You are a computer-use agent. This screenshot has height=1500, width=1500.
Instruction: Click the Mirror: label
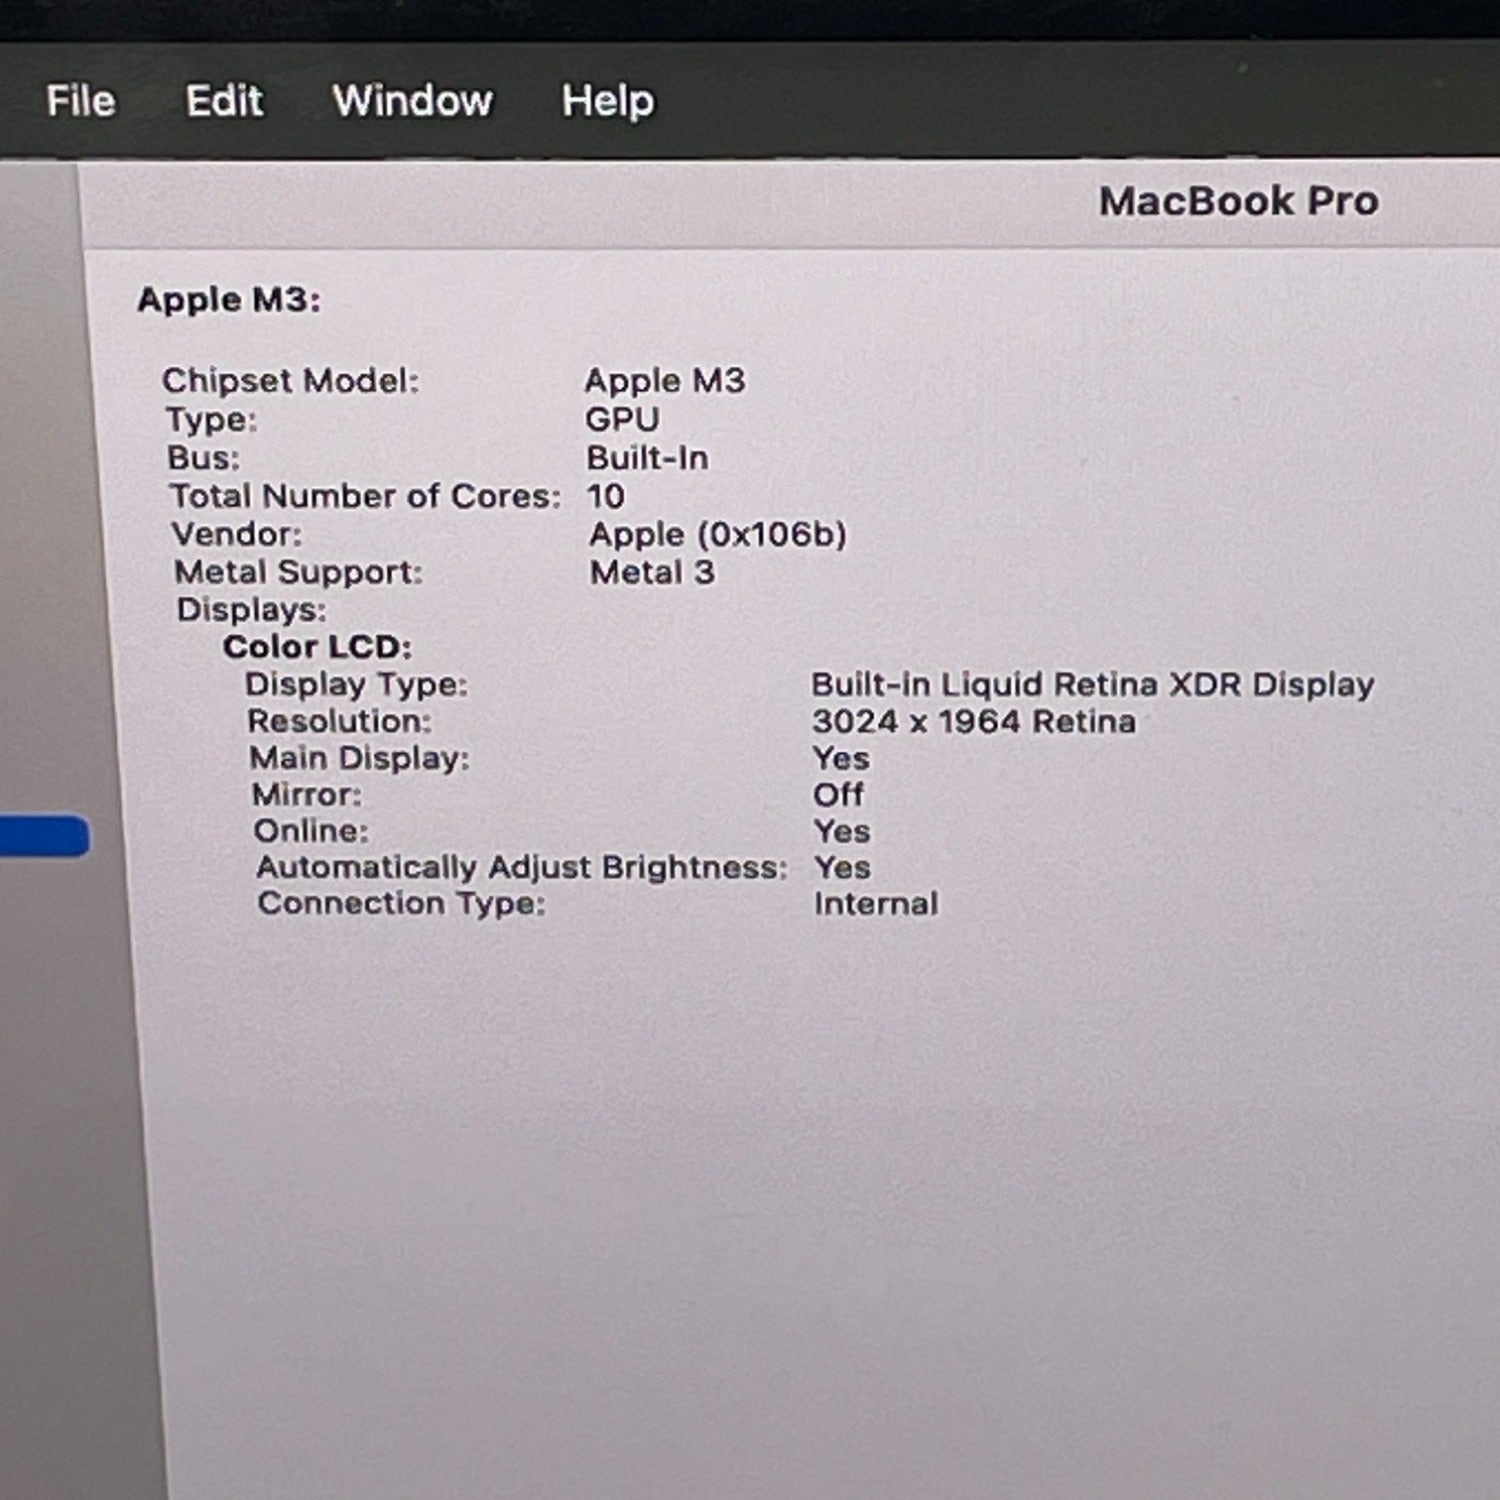point(306,795)
